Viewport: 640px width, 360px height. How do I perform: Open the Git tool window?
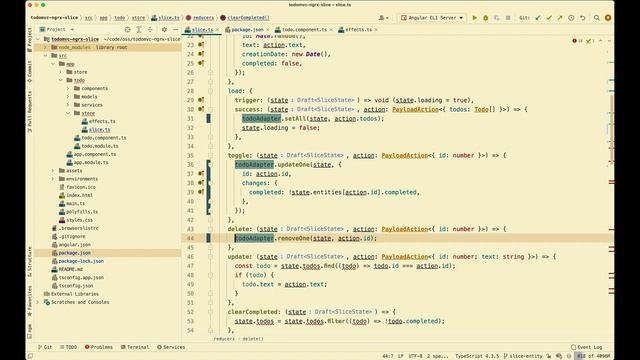45,347
